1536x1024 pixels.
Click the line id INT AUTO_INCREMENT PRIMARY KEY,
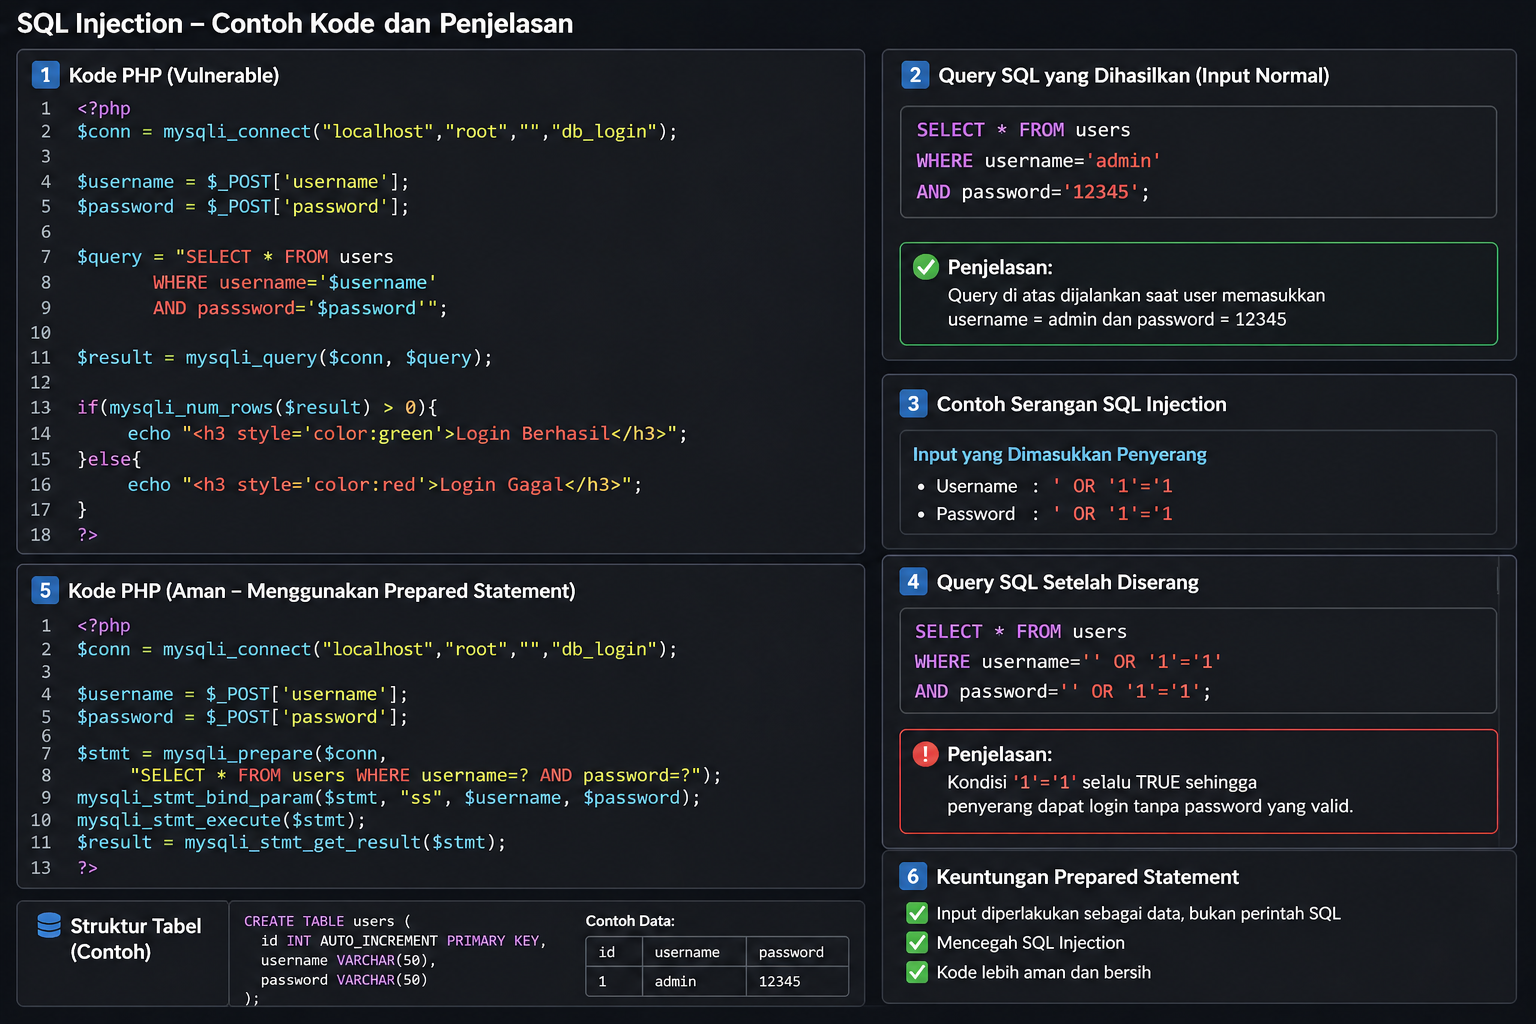point(403,940)
